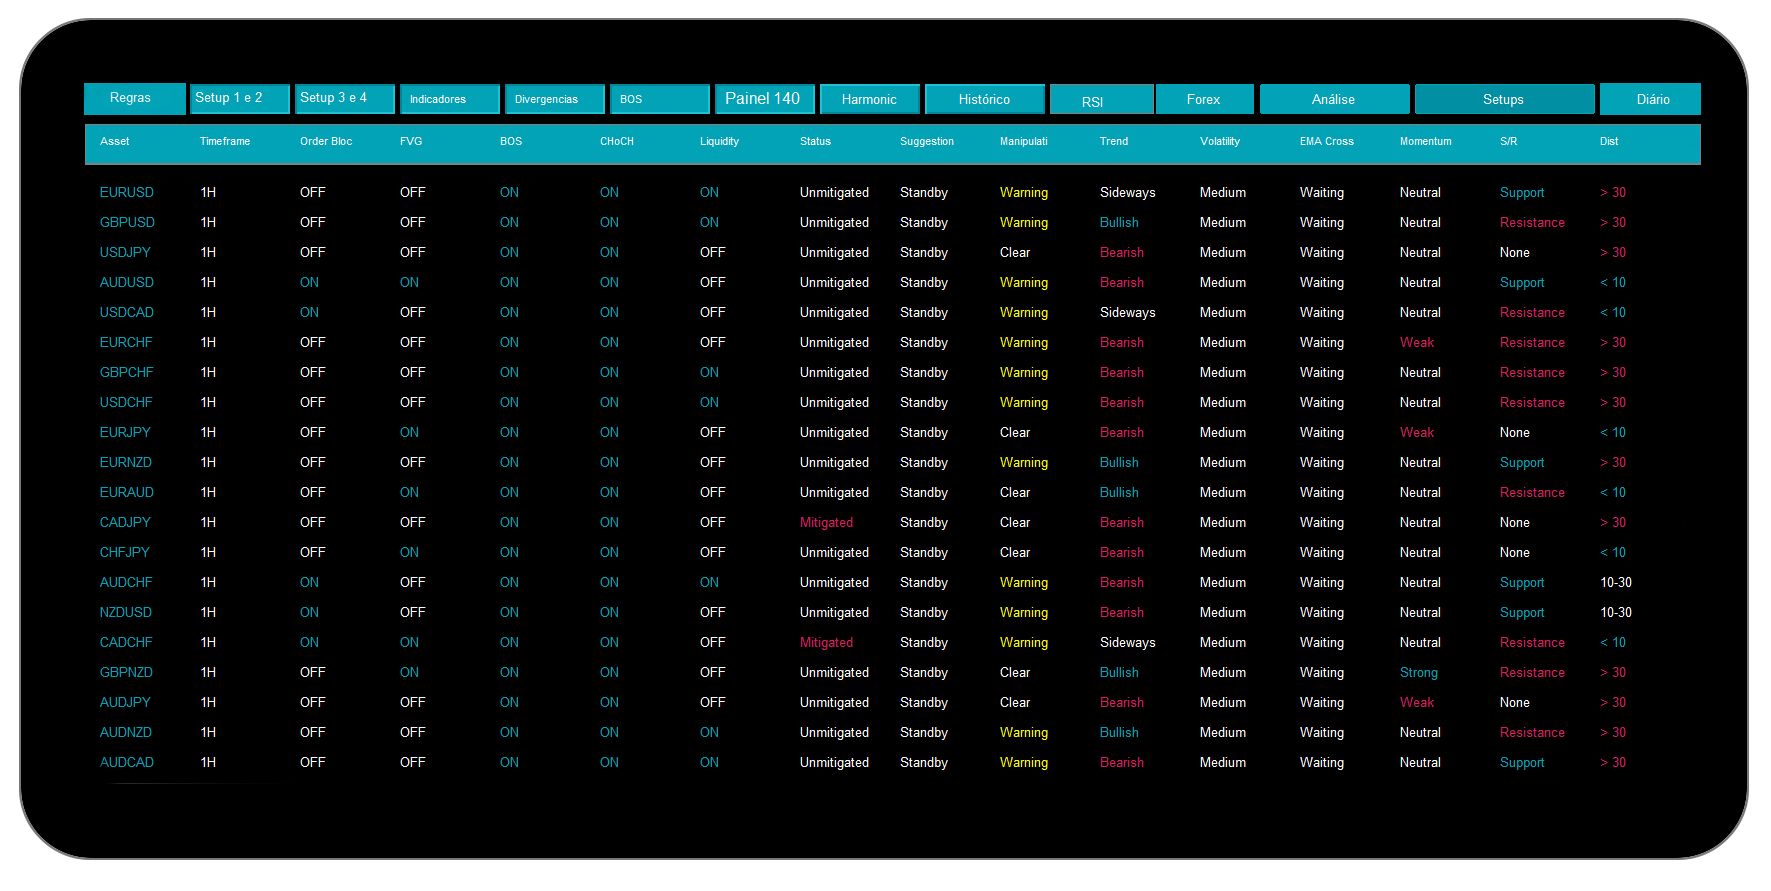This screenshot has width=1771, height=891.
Task: Switch to Setup 1 e 2 tab
Action: coord(240,98)
